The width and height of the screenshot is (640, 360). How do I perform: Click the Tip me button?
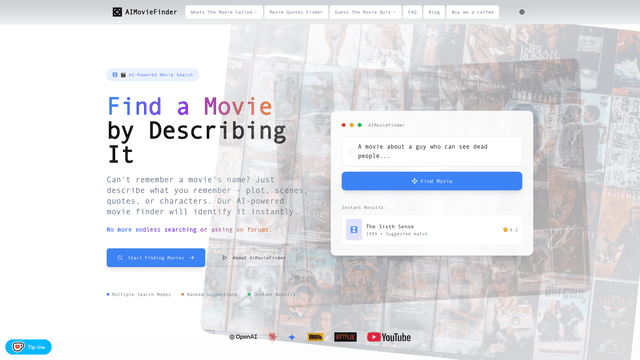[x=29, y=347]
